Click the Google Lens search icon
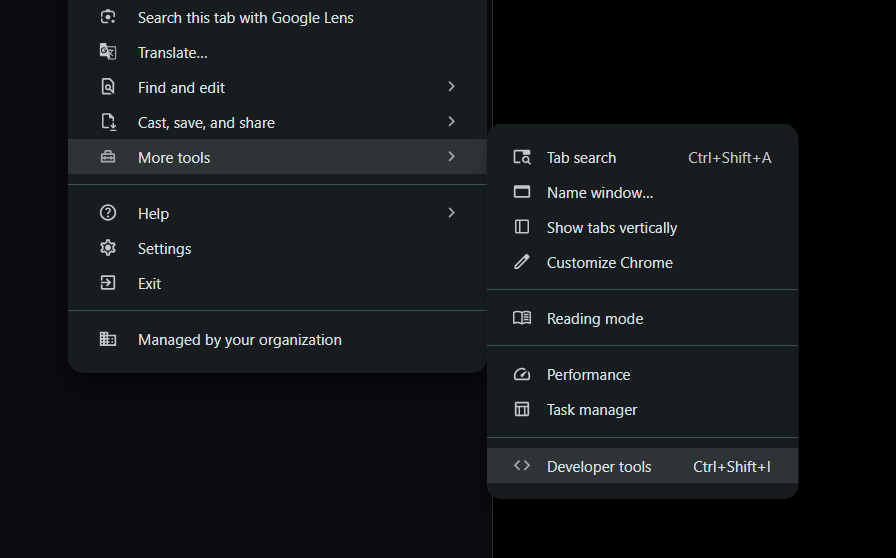896x558 pixels. (x=108, y=17)
